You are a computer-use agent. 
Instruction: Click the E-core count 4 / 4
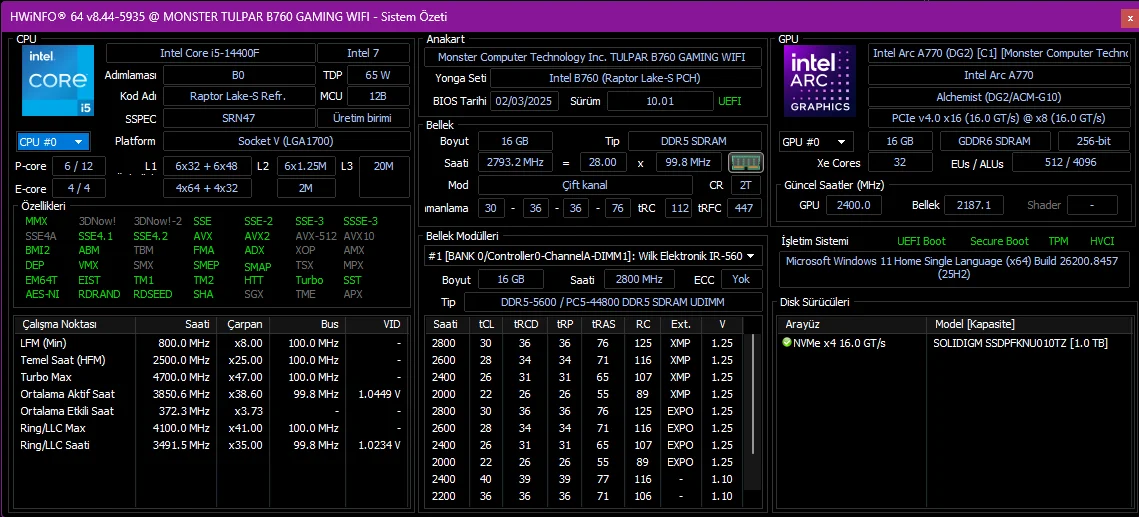[x=78, y=189]
